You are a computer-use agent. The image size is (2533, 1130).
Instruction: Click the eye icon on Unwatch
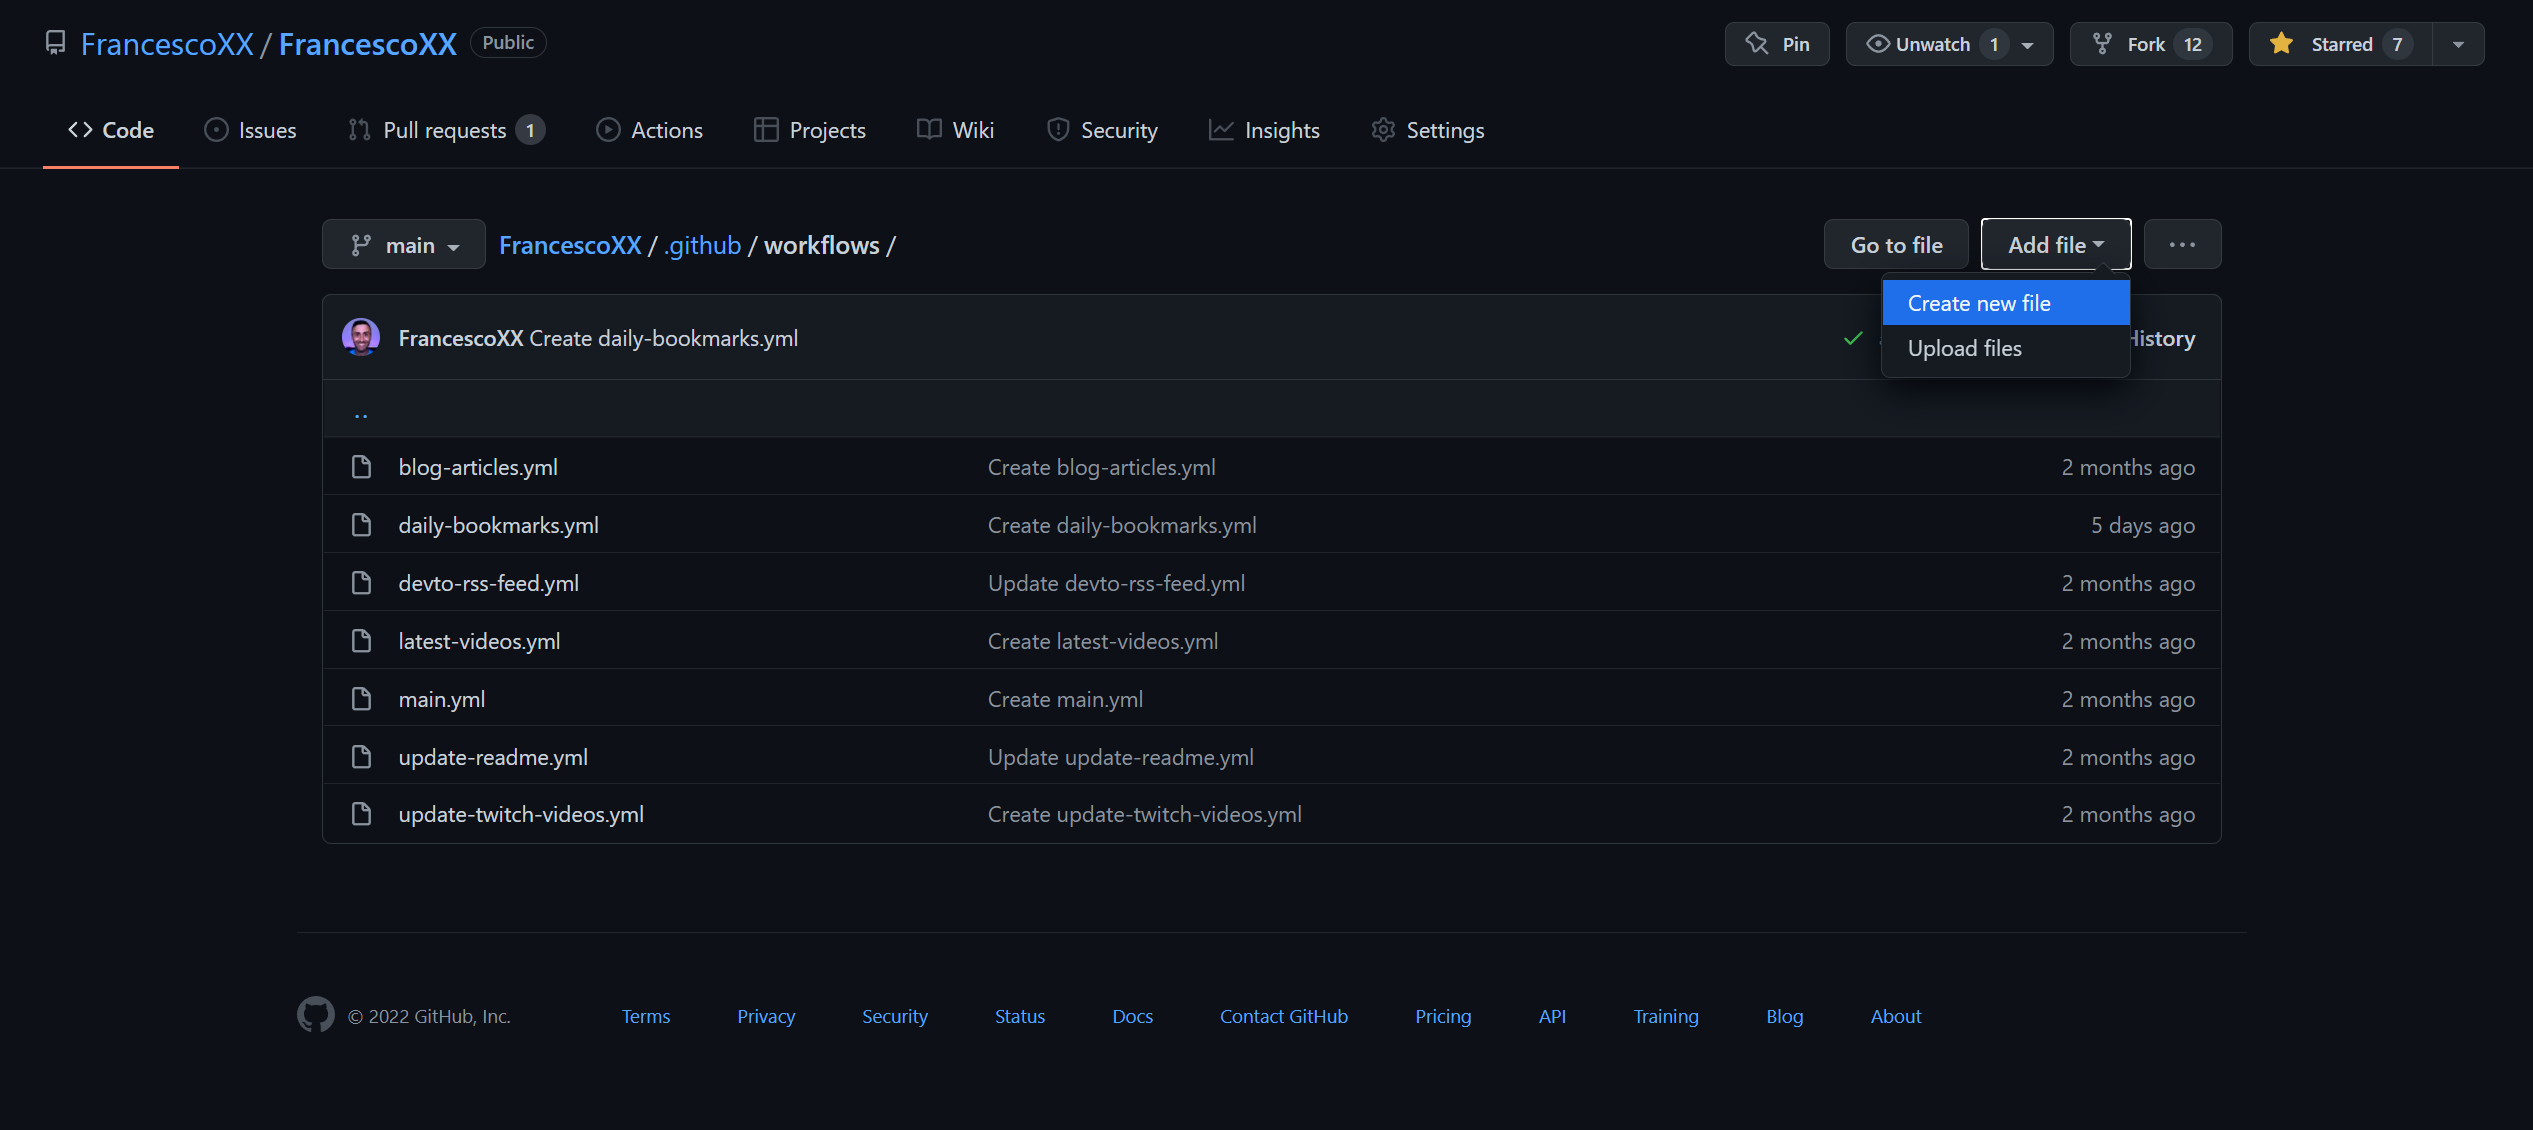(x=1878, y=44)
